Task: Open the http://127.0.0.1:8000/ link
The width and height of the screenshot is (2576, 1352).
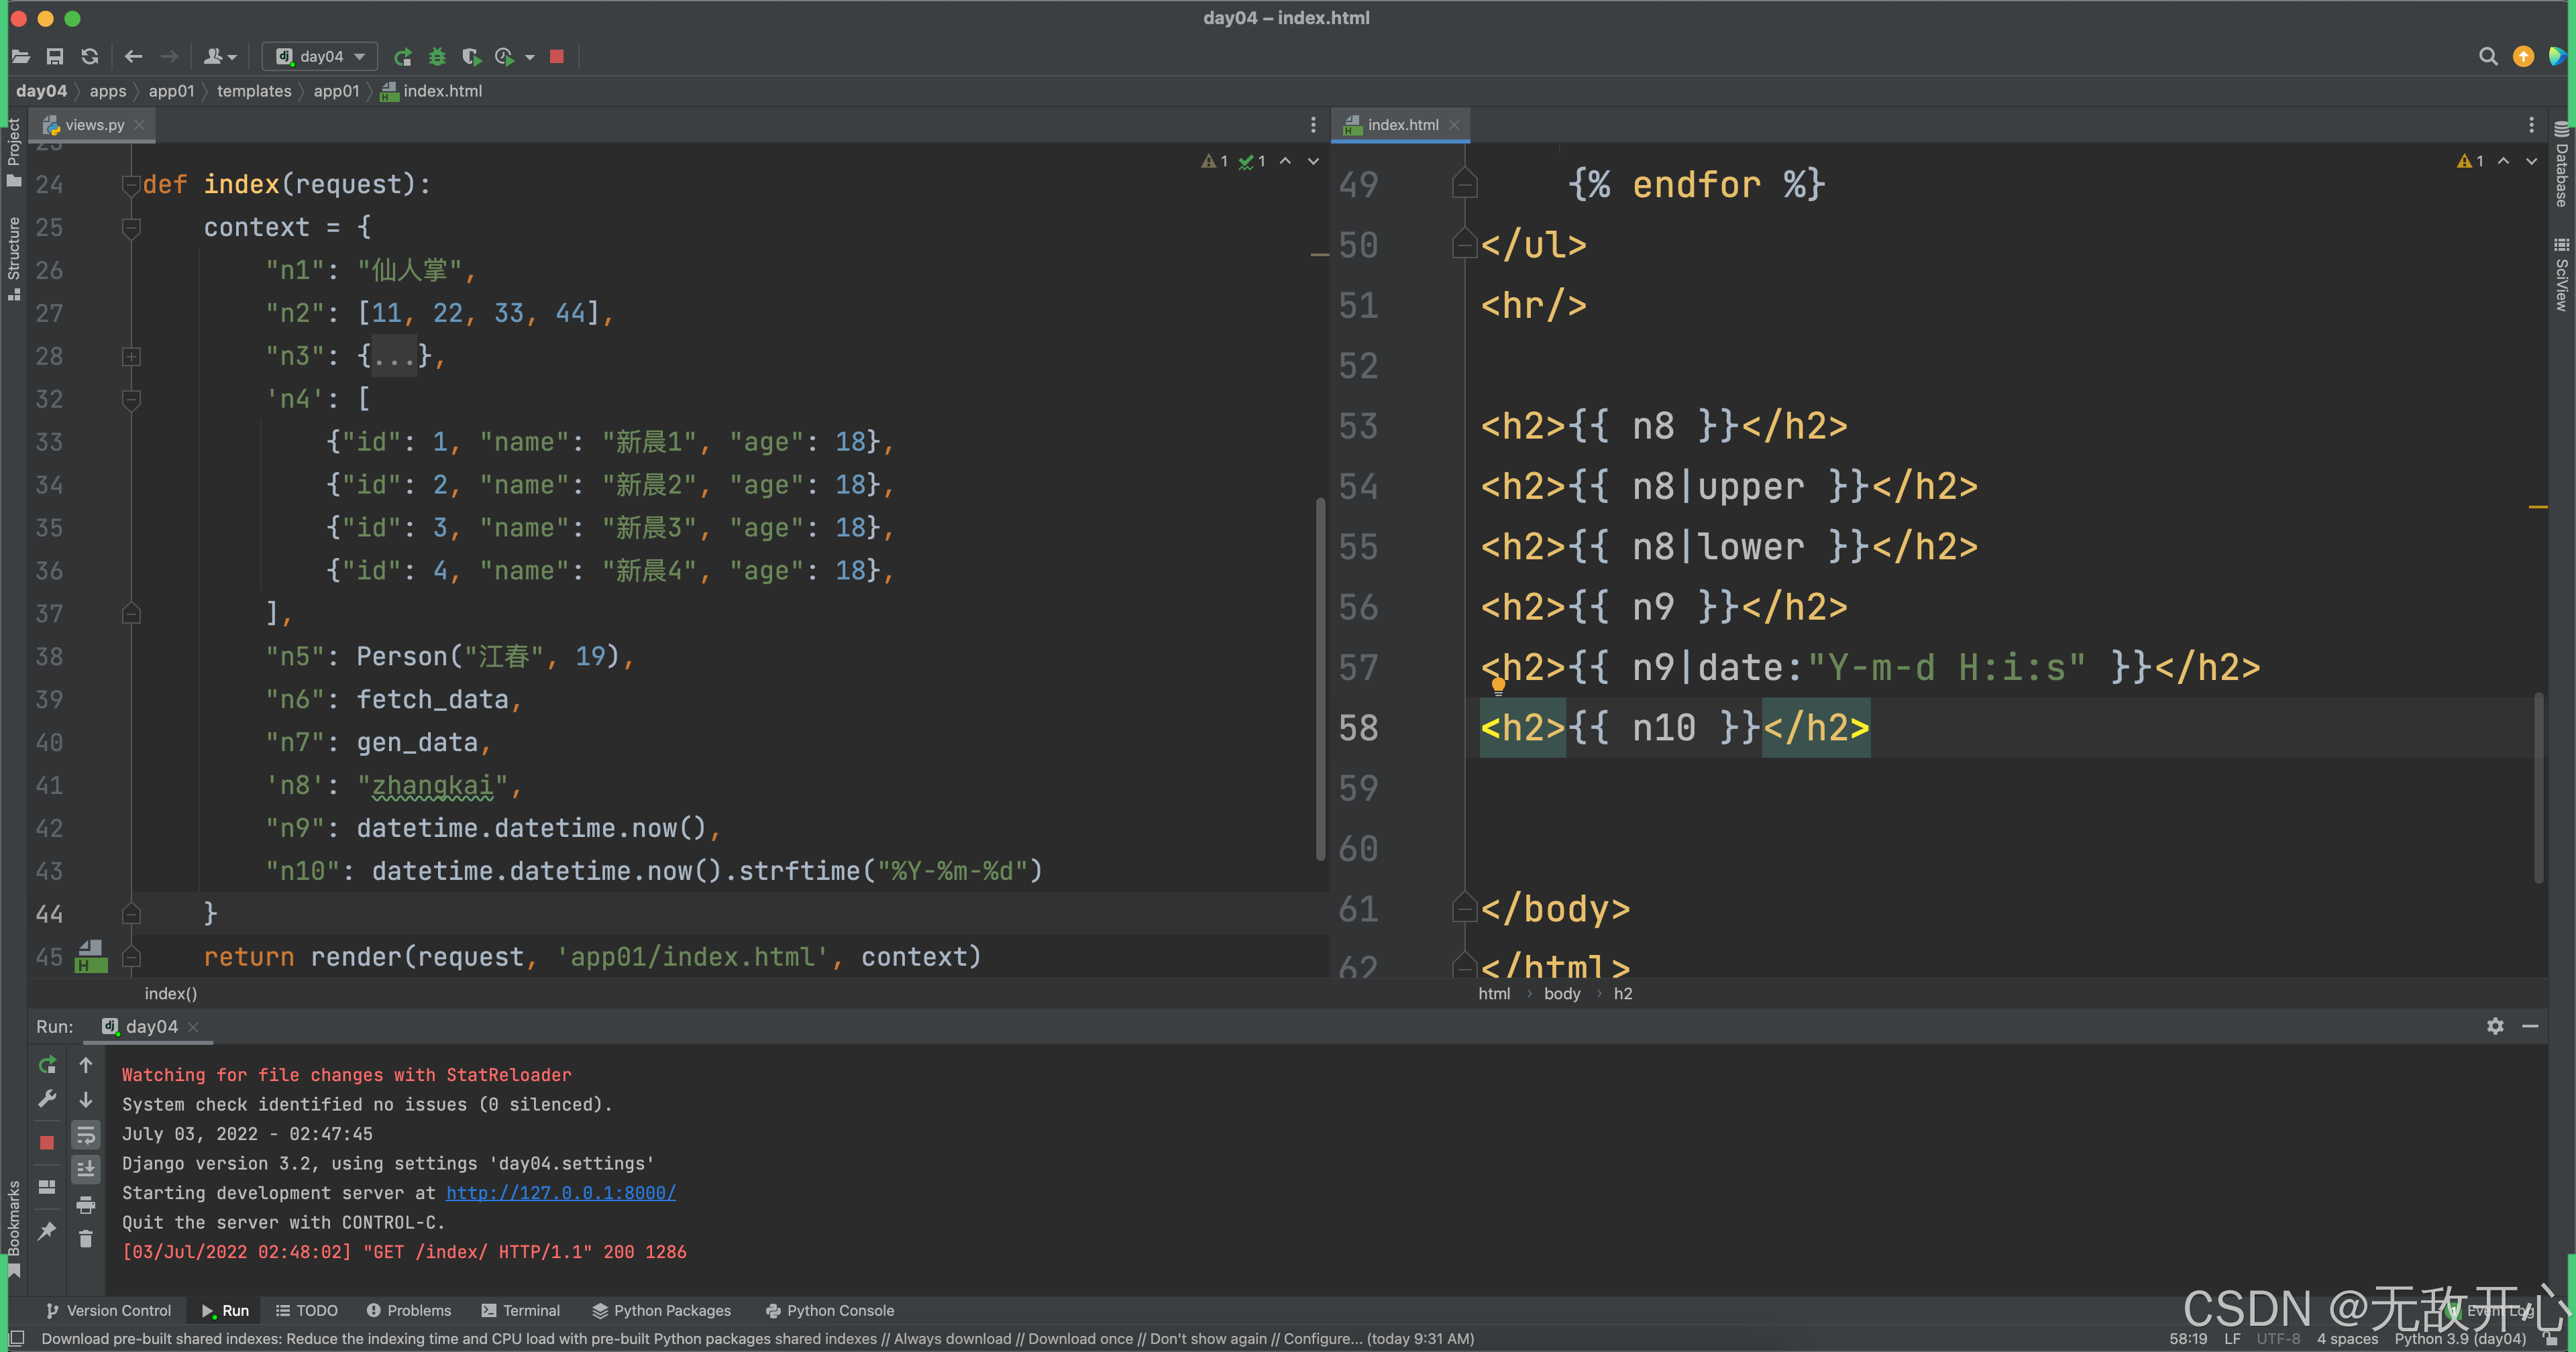Action: tap(561, 1193)
